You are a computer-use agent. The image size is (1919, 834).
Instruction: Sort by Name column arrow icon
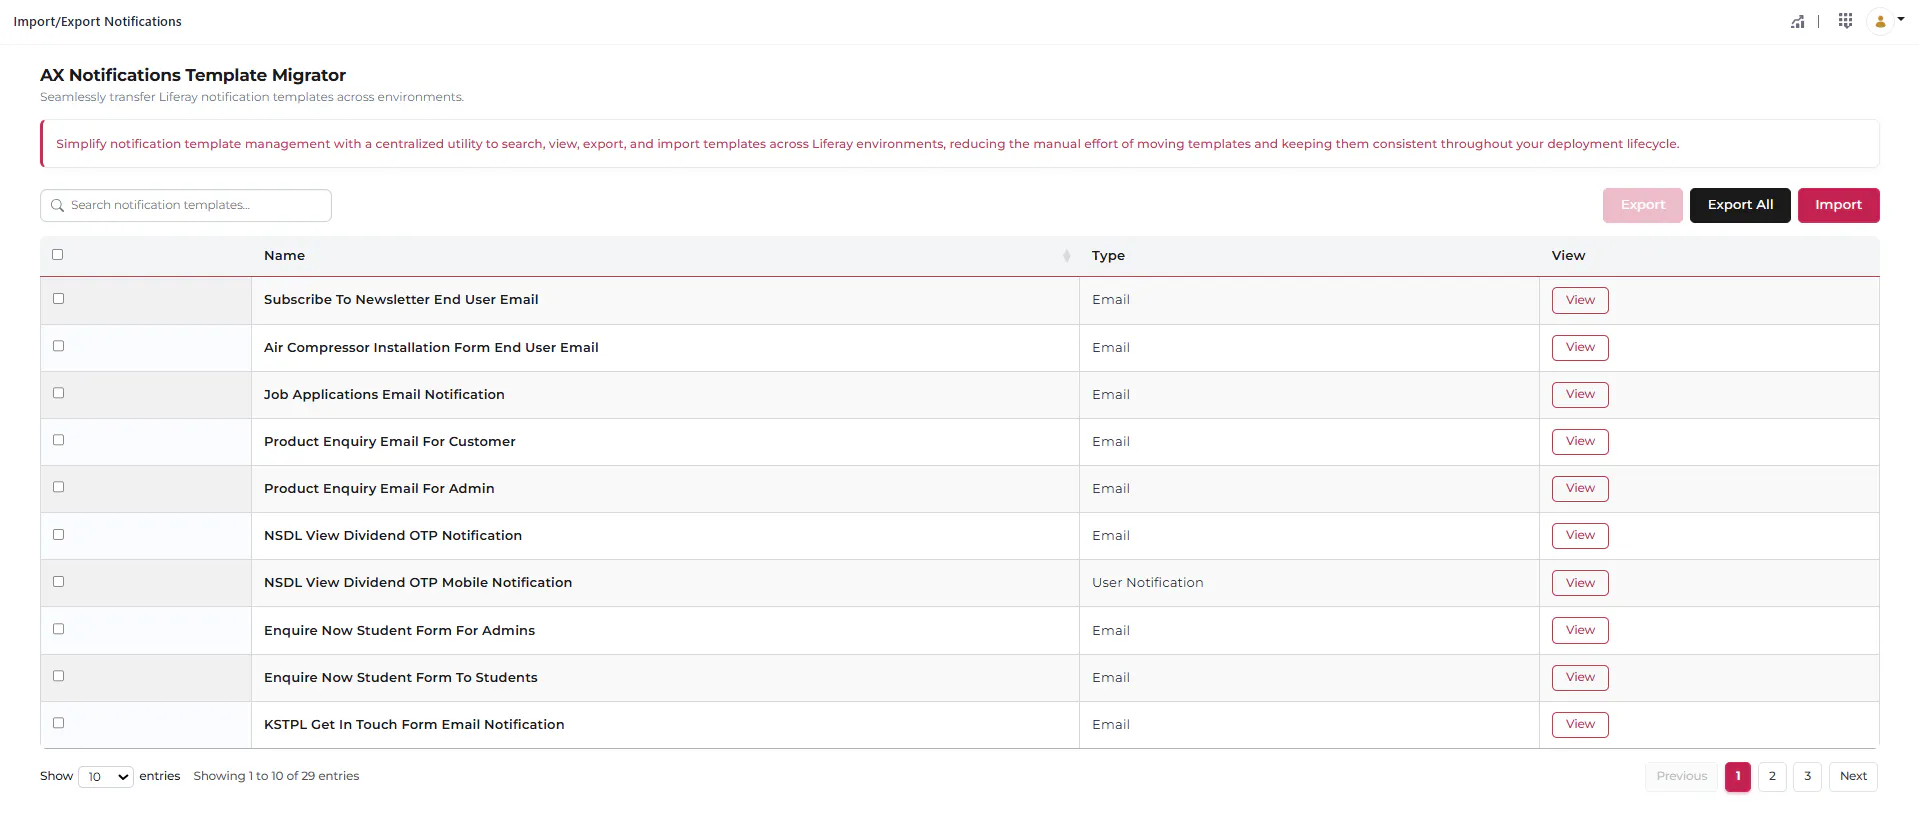(1067, 256)
